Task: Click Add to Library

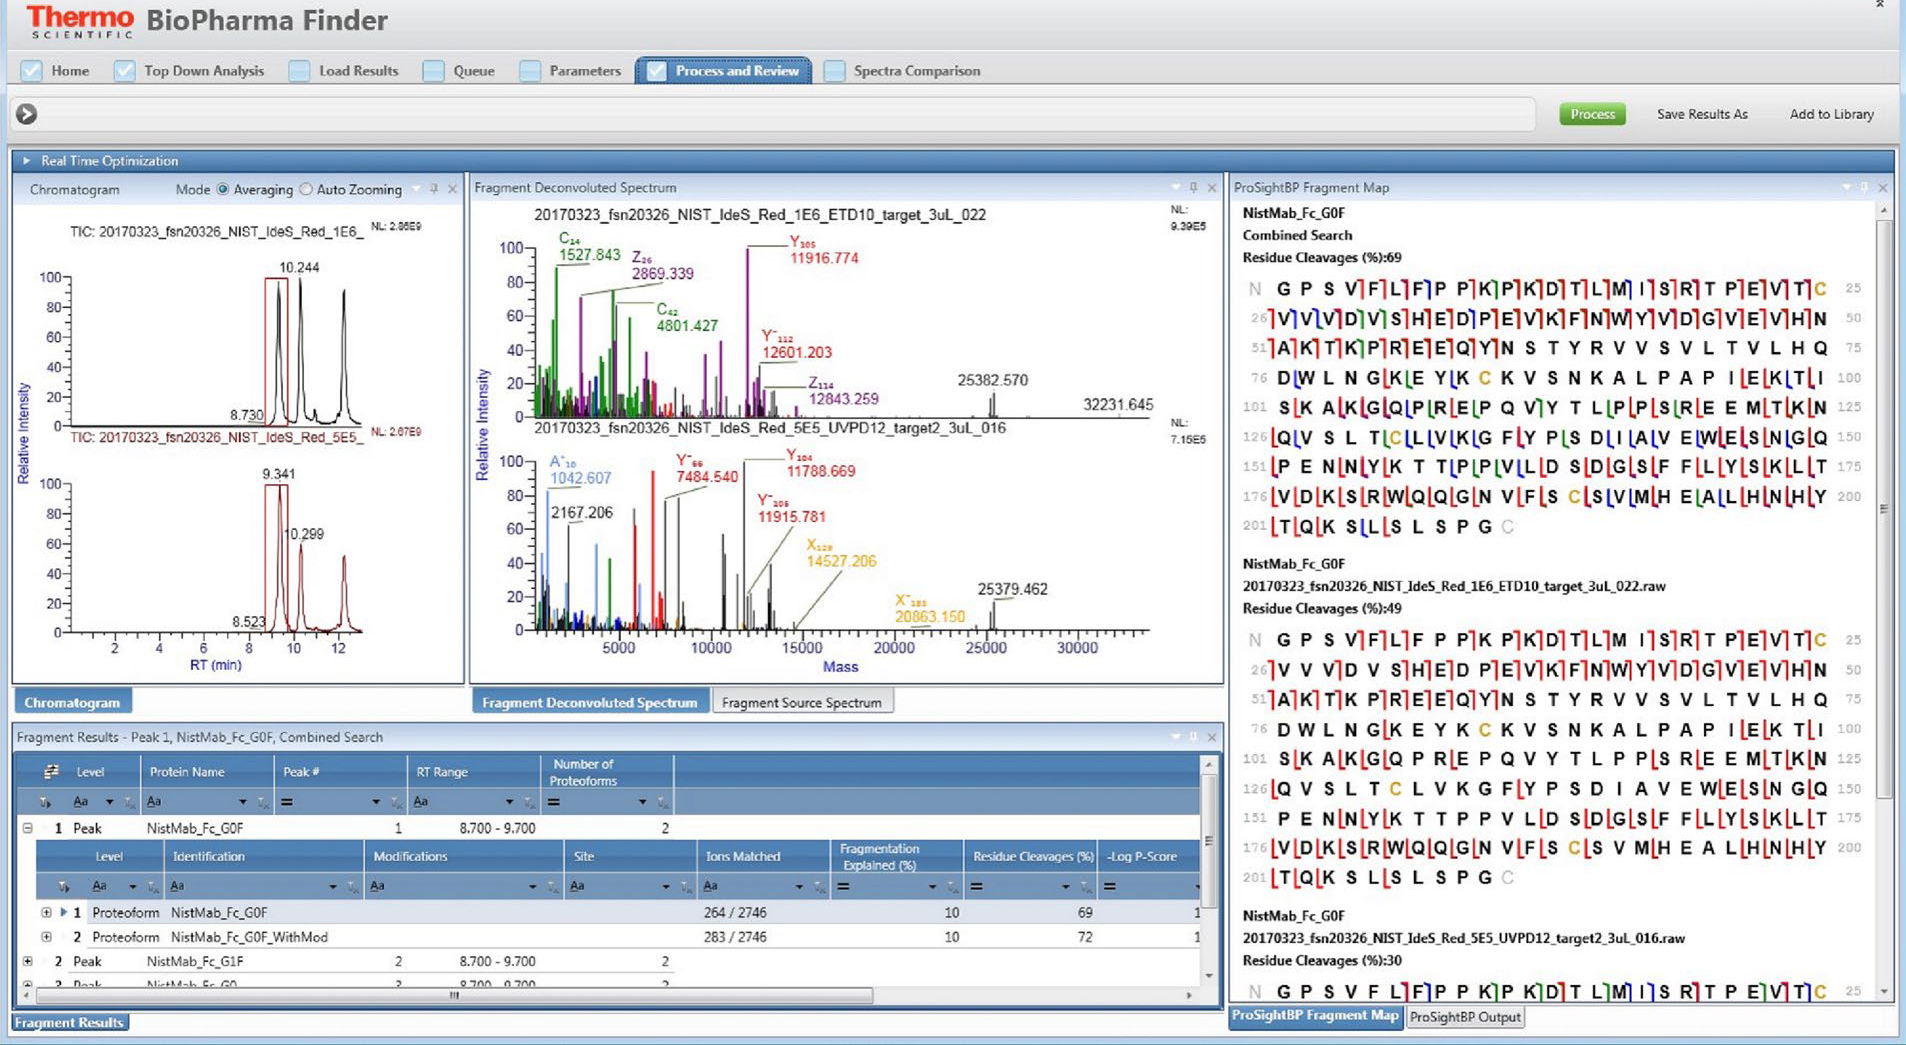Action: tap(1832, 114)
